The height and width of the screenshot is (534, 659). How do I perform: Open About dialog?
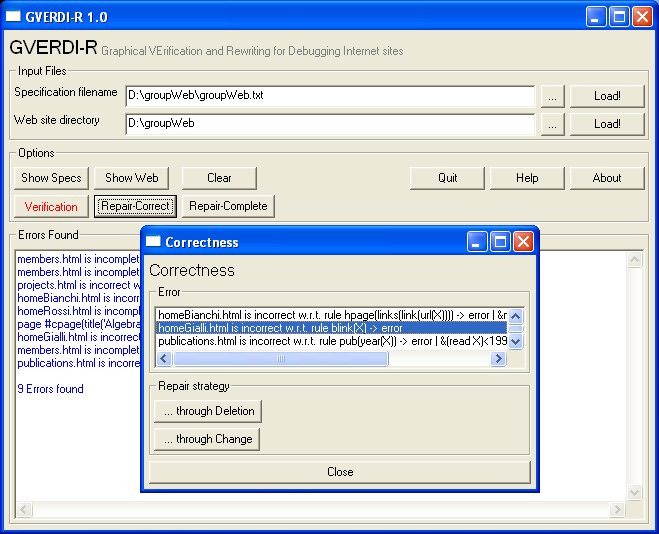tap(607, 178)
